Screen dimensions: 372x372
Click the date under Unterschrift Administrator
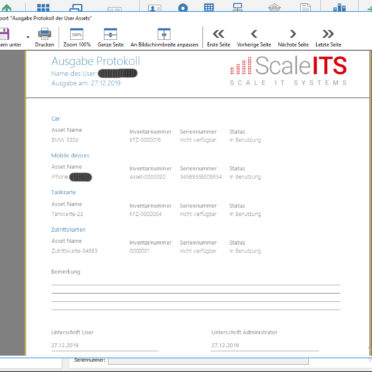(x=225, y=345)
